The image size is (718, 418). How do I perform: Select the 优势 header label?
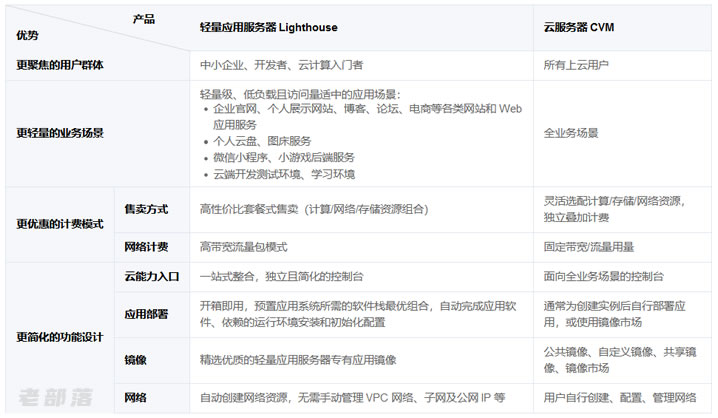[x=28, y=35]
